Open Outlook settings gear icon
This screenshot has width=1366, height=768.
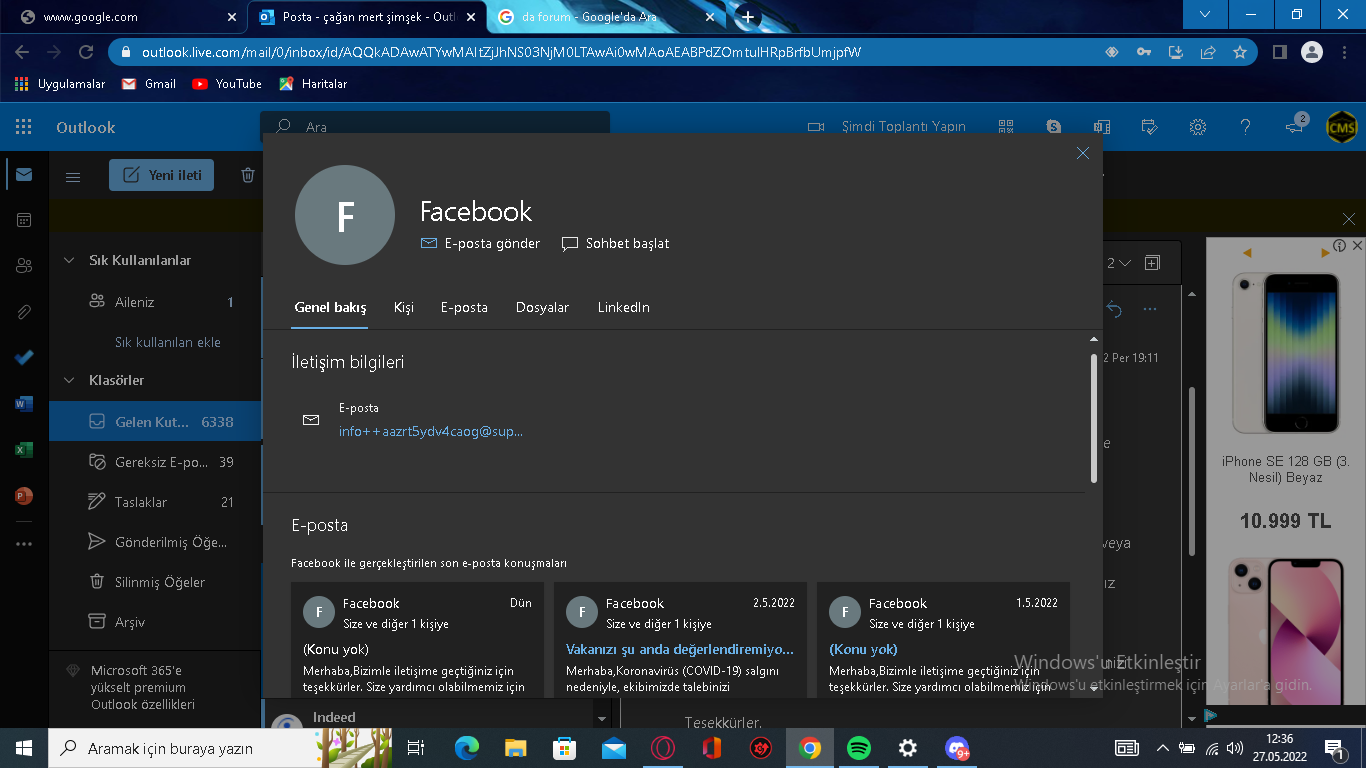[1197, 127]
